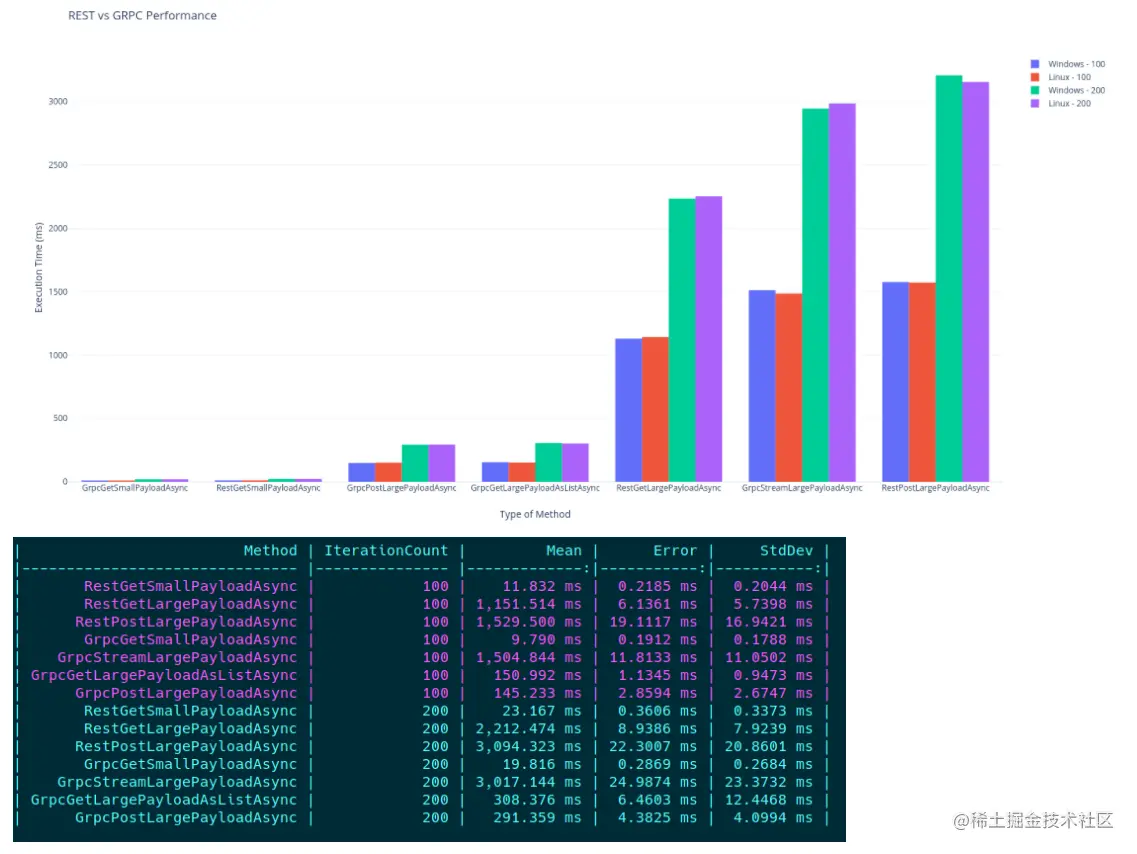Select the mean value '308.376 ms'
Viewport: 1137px width, 854px height.
[537, 800]
